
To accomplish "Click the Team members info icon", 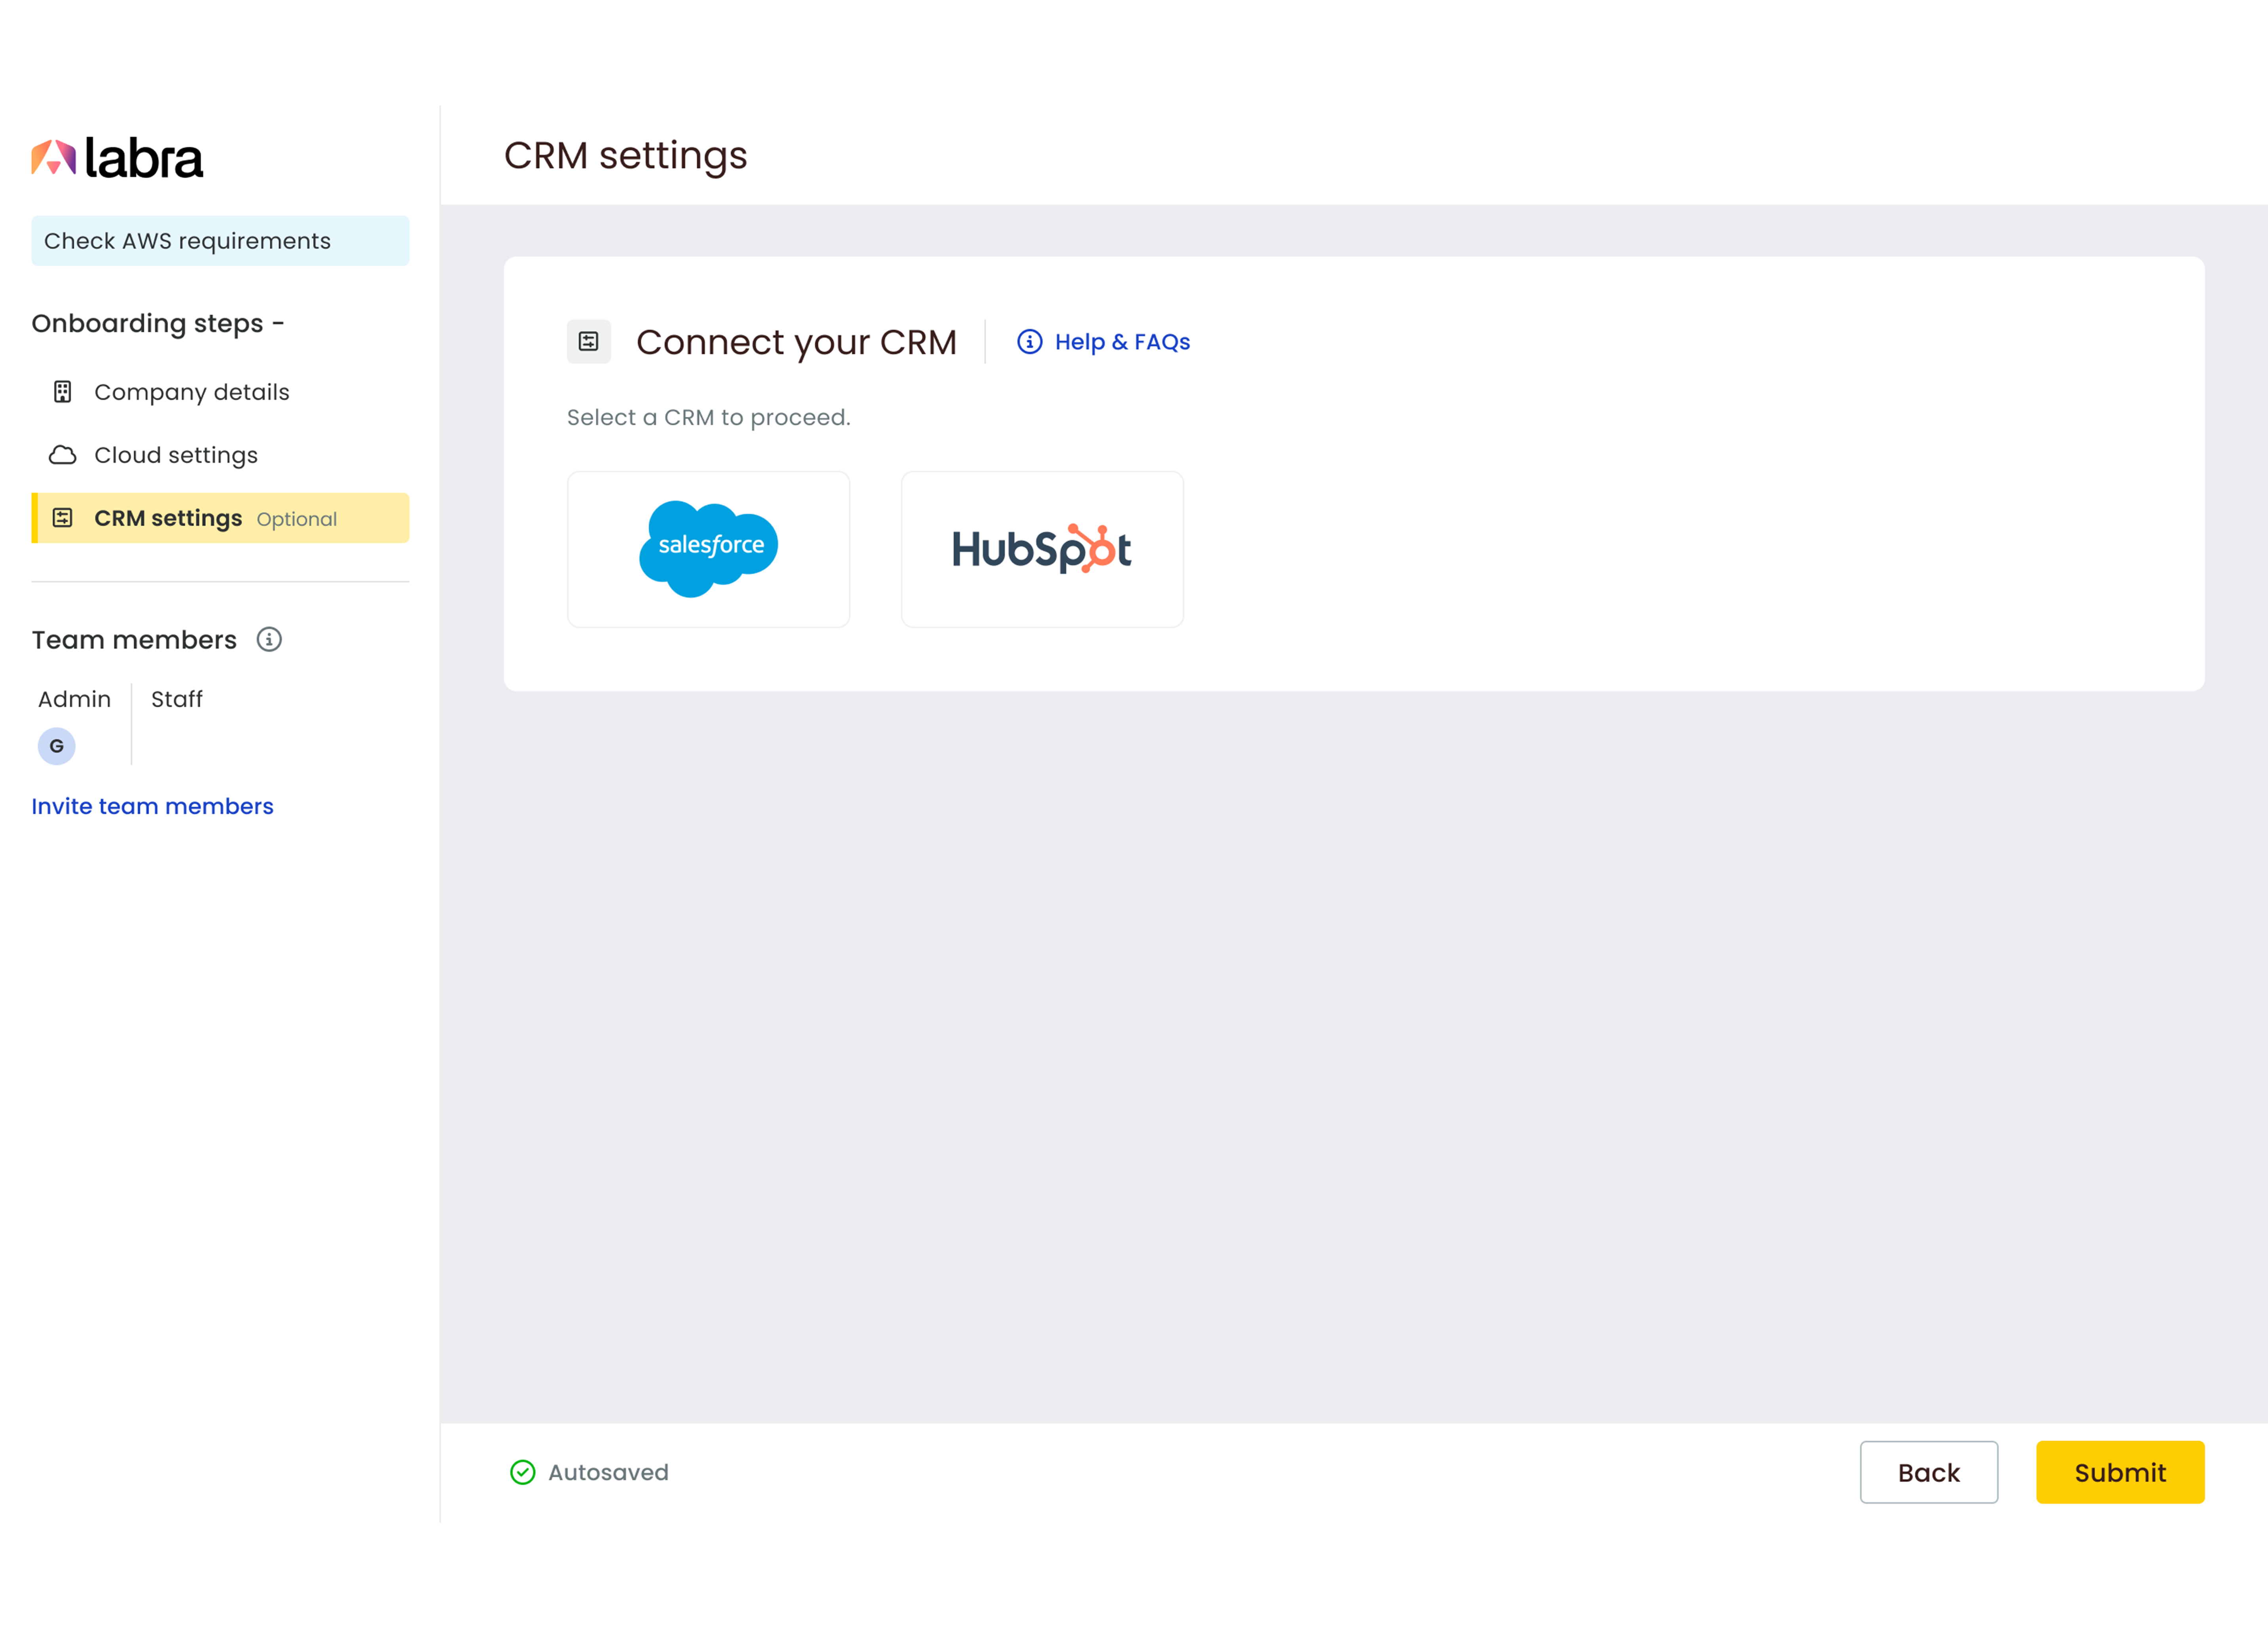I will click(x=269, y=639).
